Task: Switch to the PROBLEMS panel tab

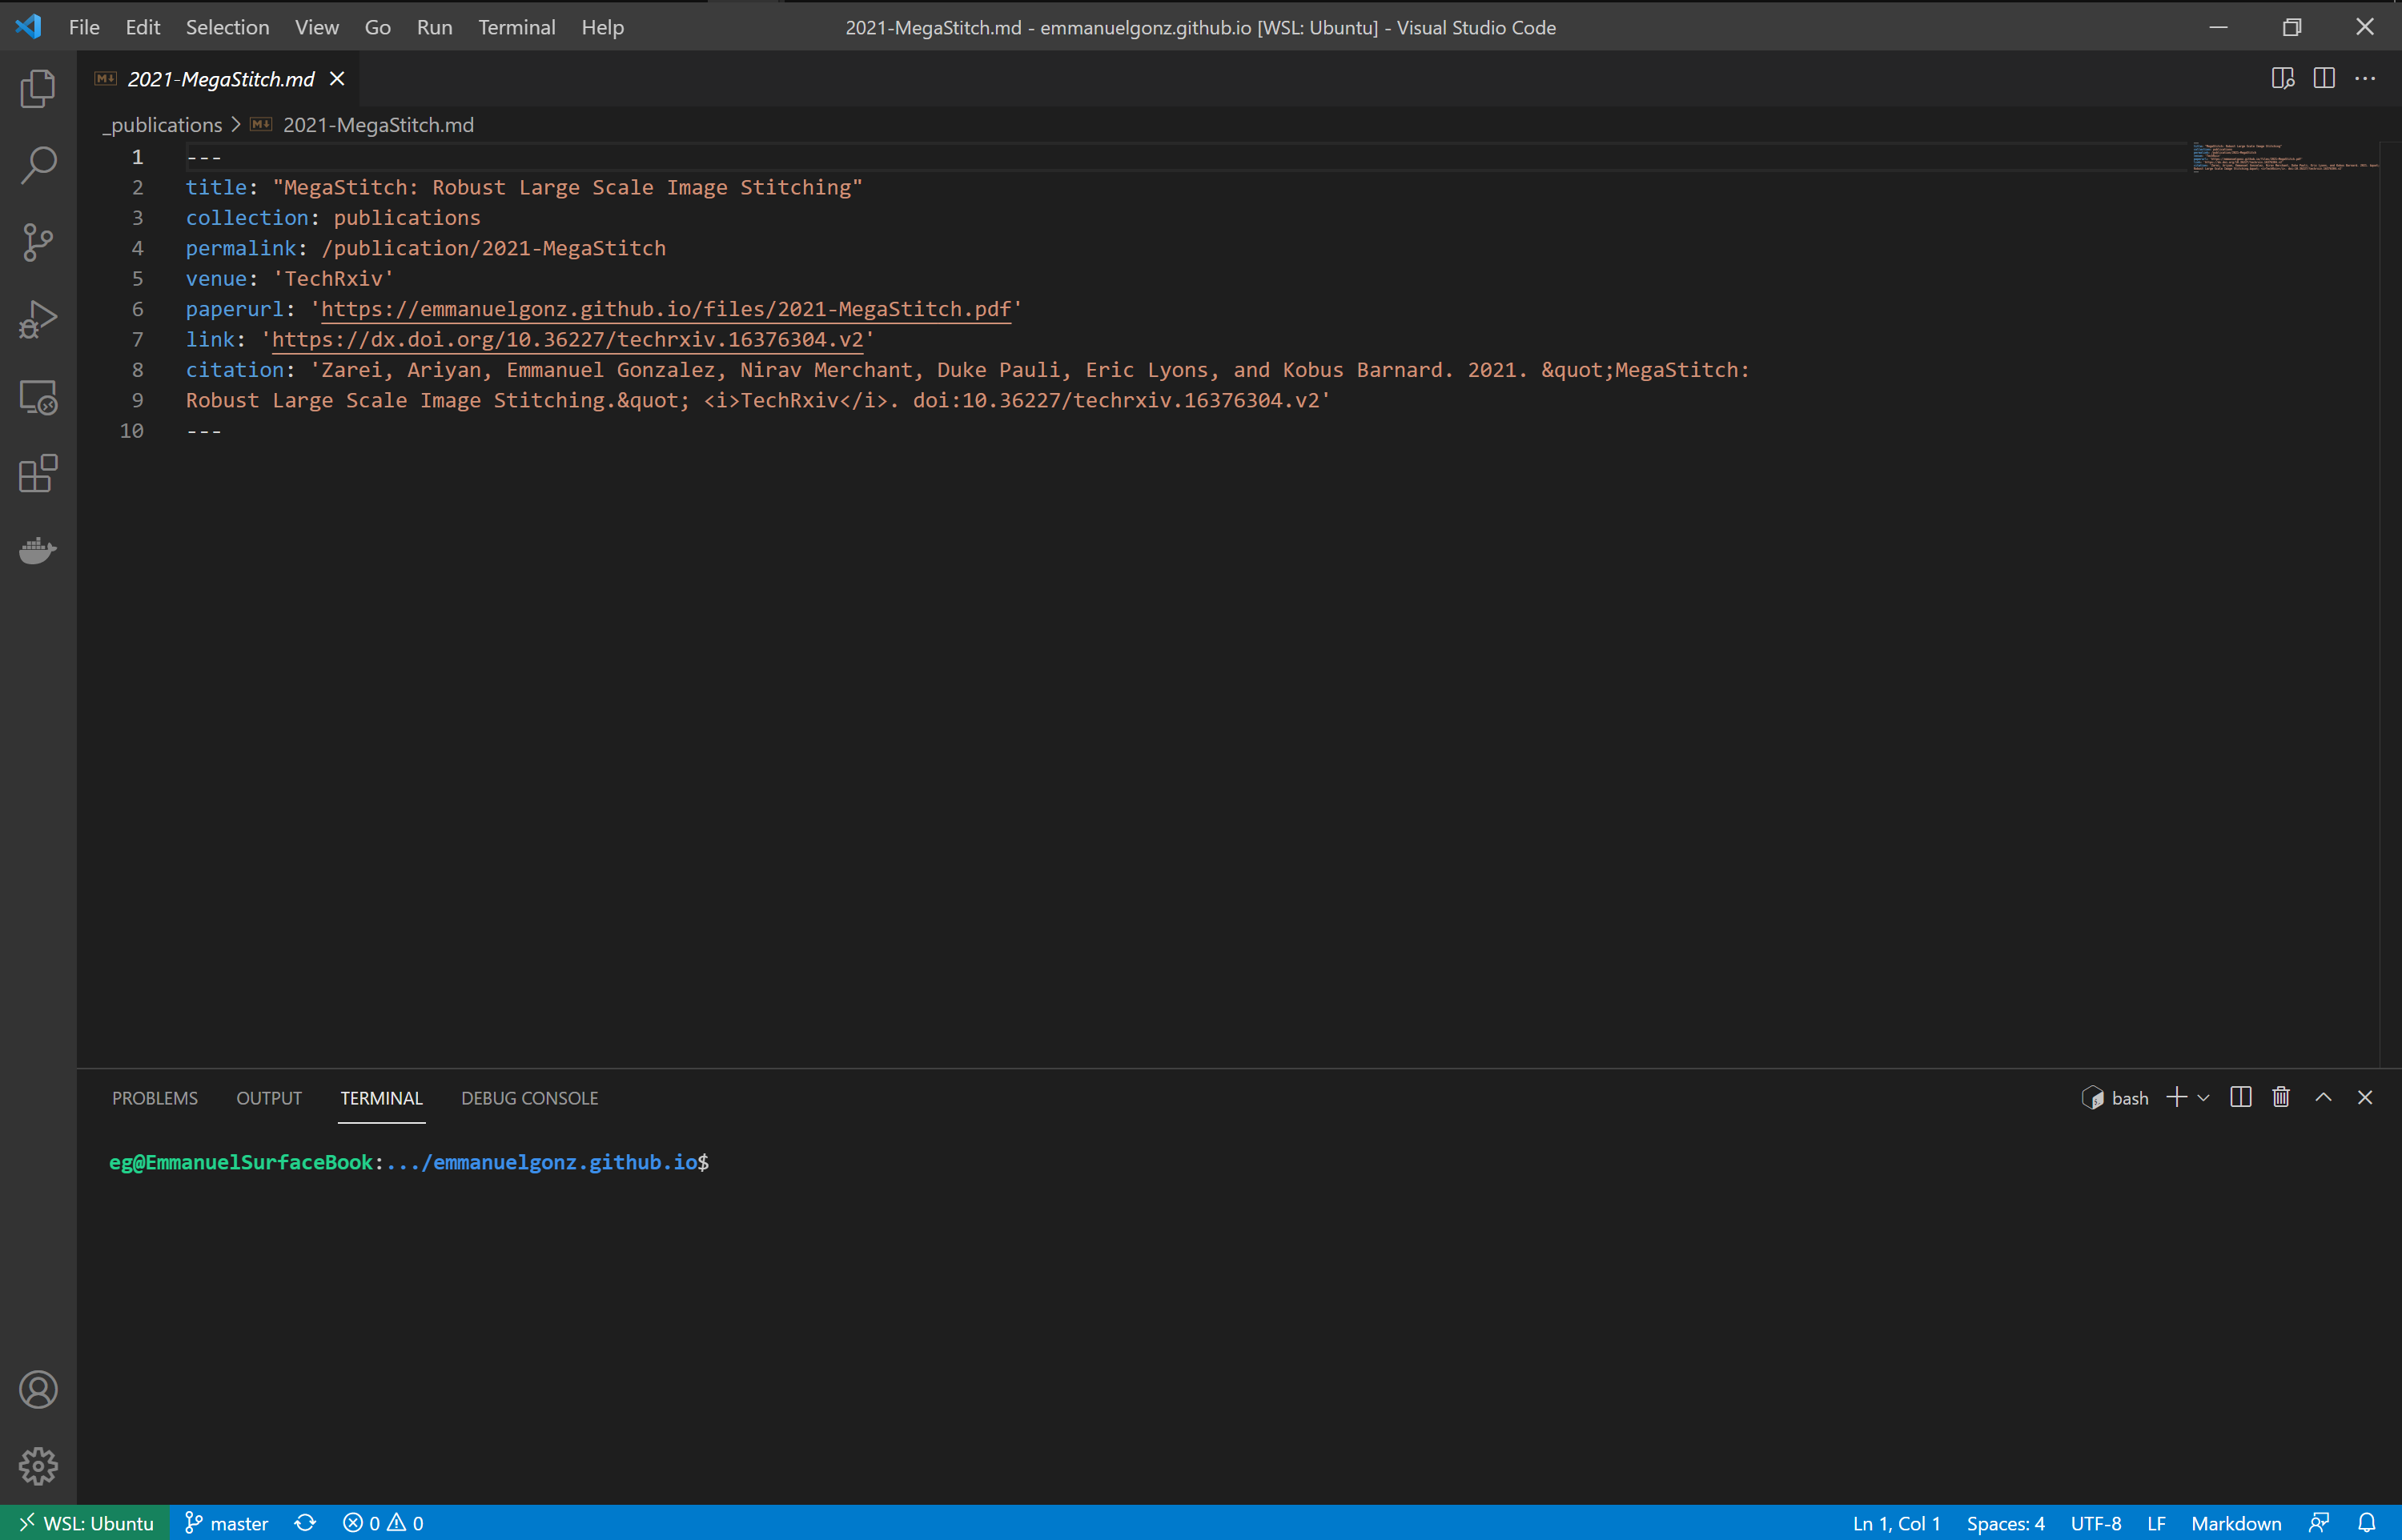Action: coord(155,1098)
